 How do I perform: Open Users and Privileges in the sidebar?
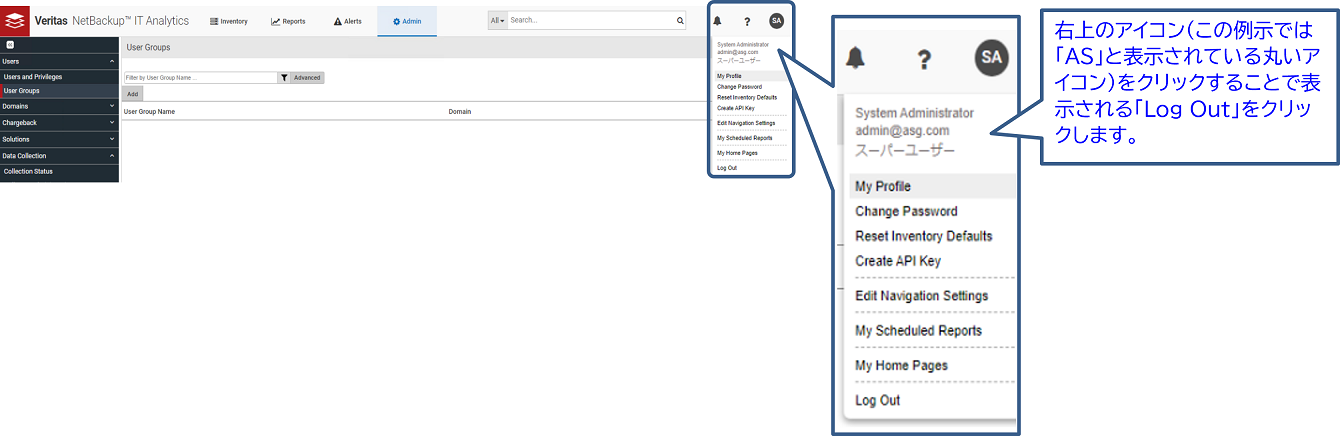[33, 76]
